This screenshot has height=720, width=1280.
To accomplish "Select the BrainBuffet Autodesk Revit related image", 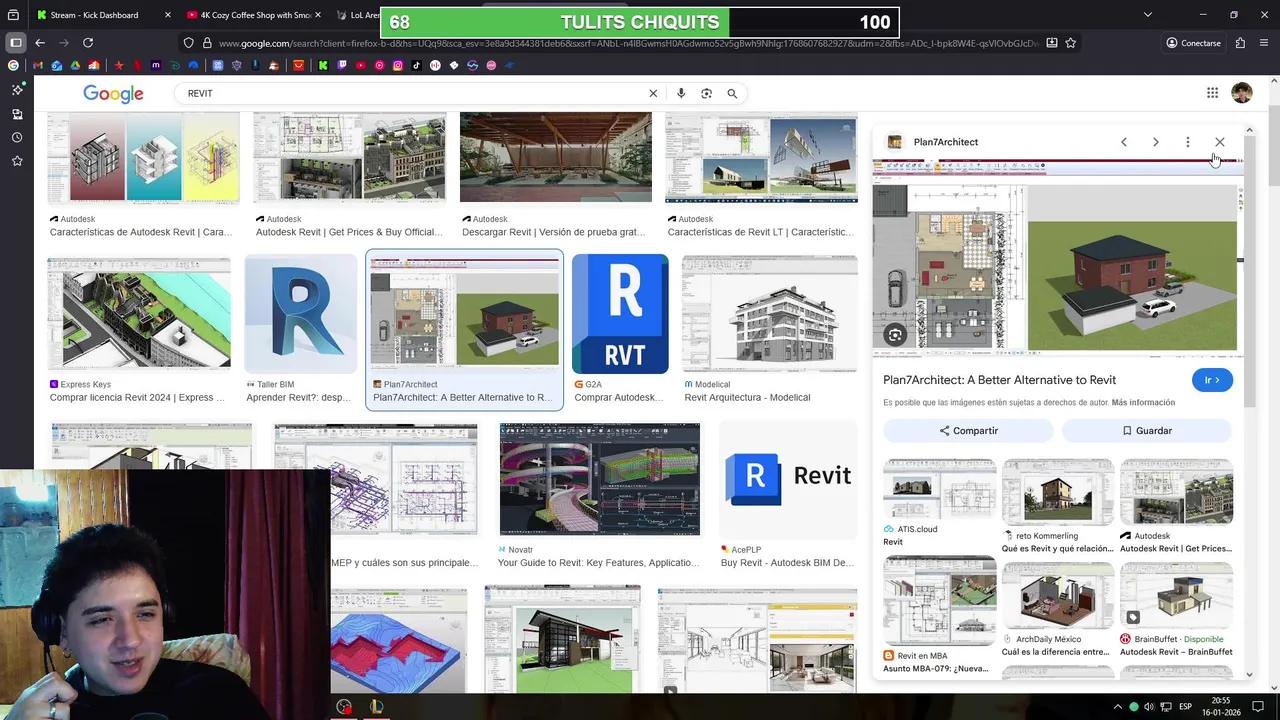I will pyautogui.click(x=1176, y=596).
